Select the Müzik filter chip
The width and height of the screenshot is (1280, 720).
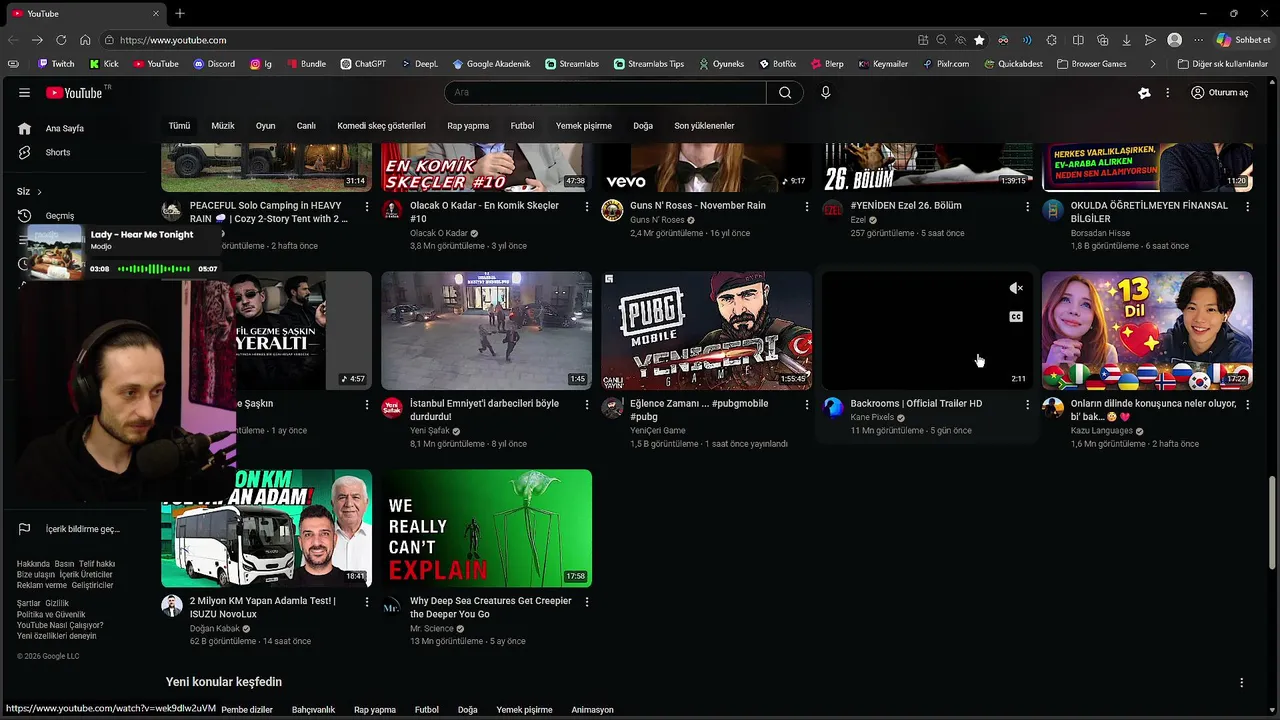pyautogui.click(x=223, y=126)
